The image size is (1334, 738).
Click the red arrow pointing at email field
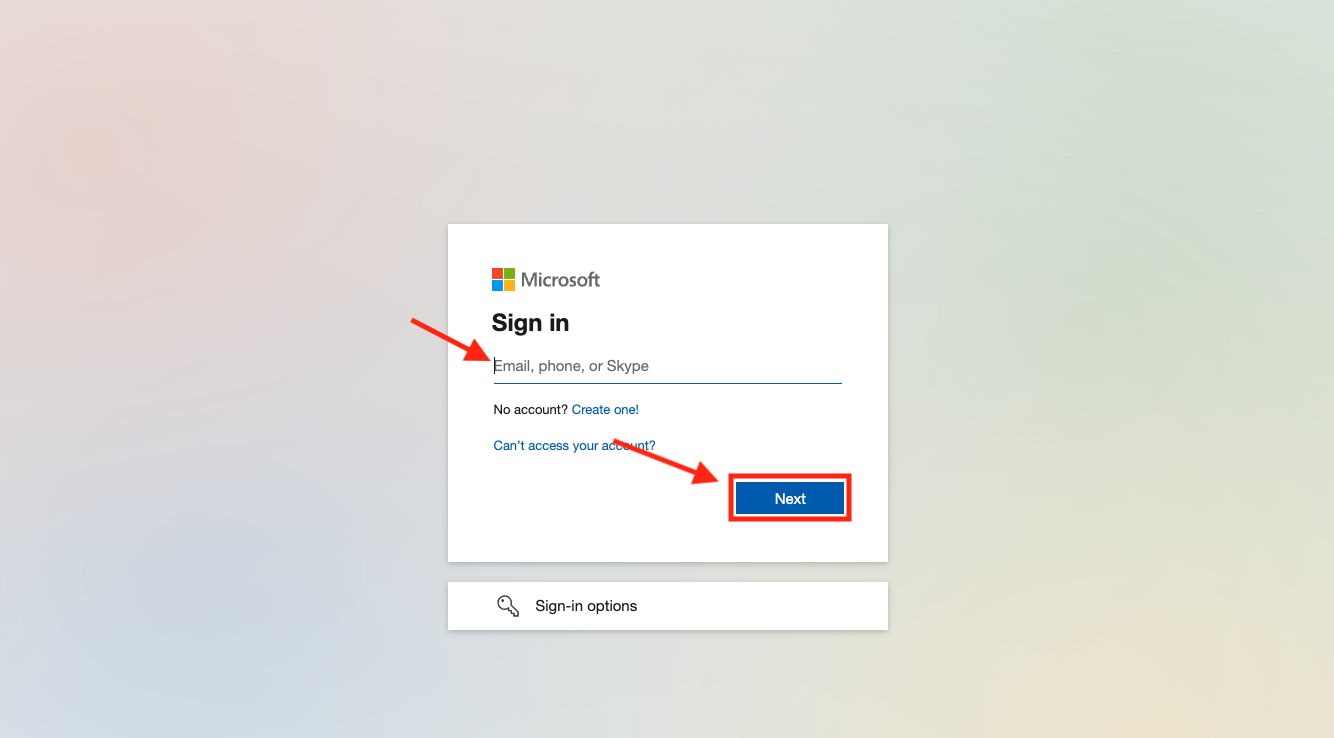pos(451,340)
